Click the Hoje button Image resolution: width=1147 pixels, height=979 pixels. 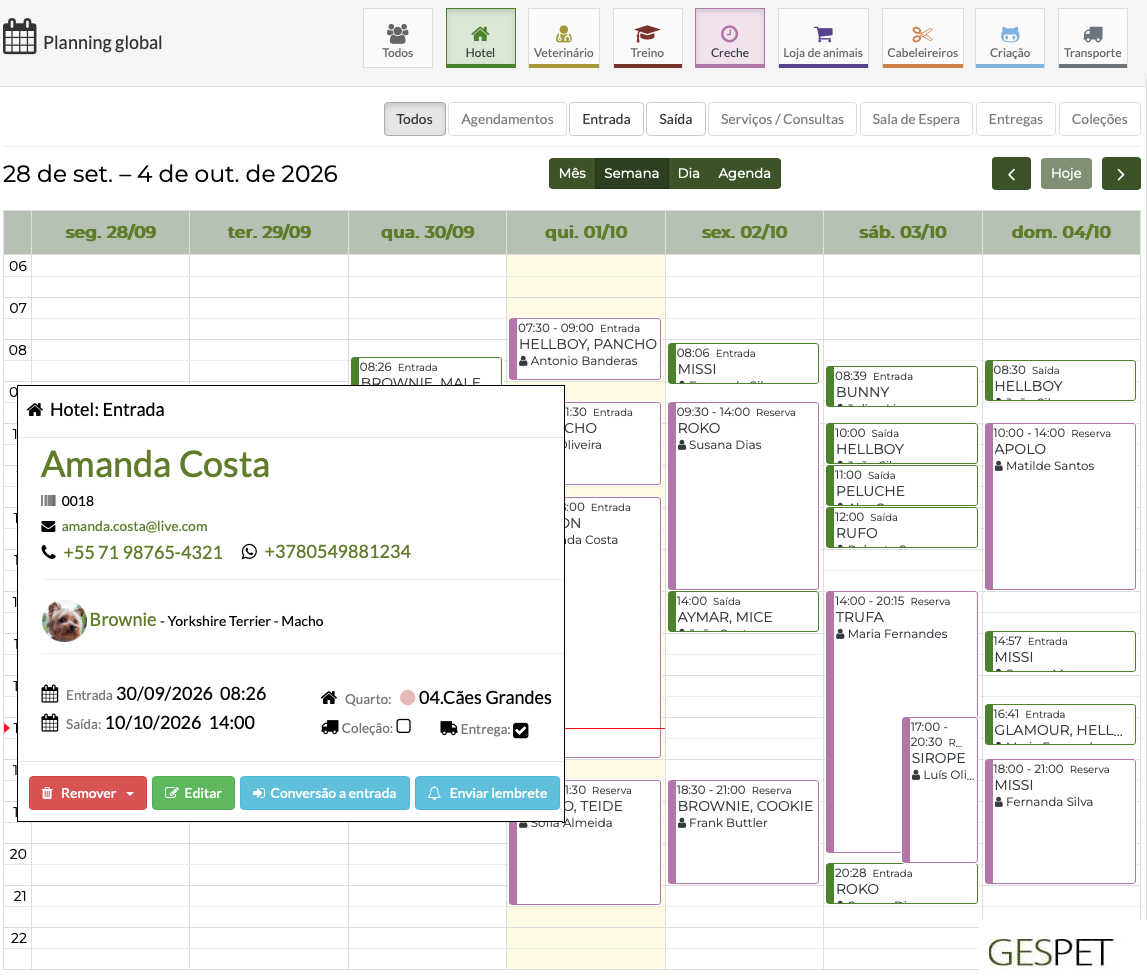1066,174
